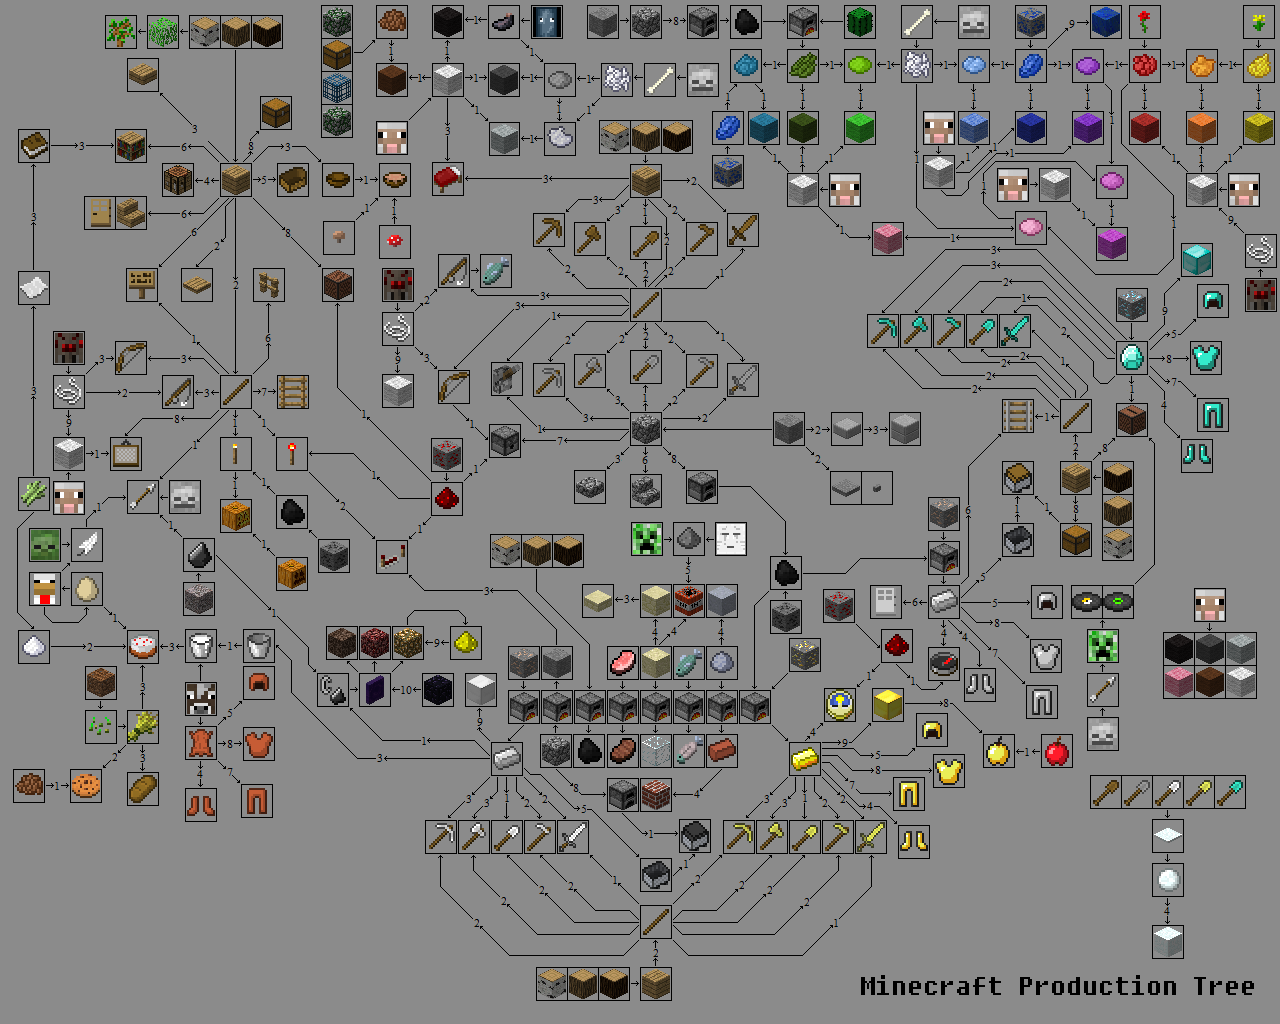This screenshot has height=1024, width=1280.
Task: Select the iron chestplate icon
Action: 1046,655
